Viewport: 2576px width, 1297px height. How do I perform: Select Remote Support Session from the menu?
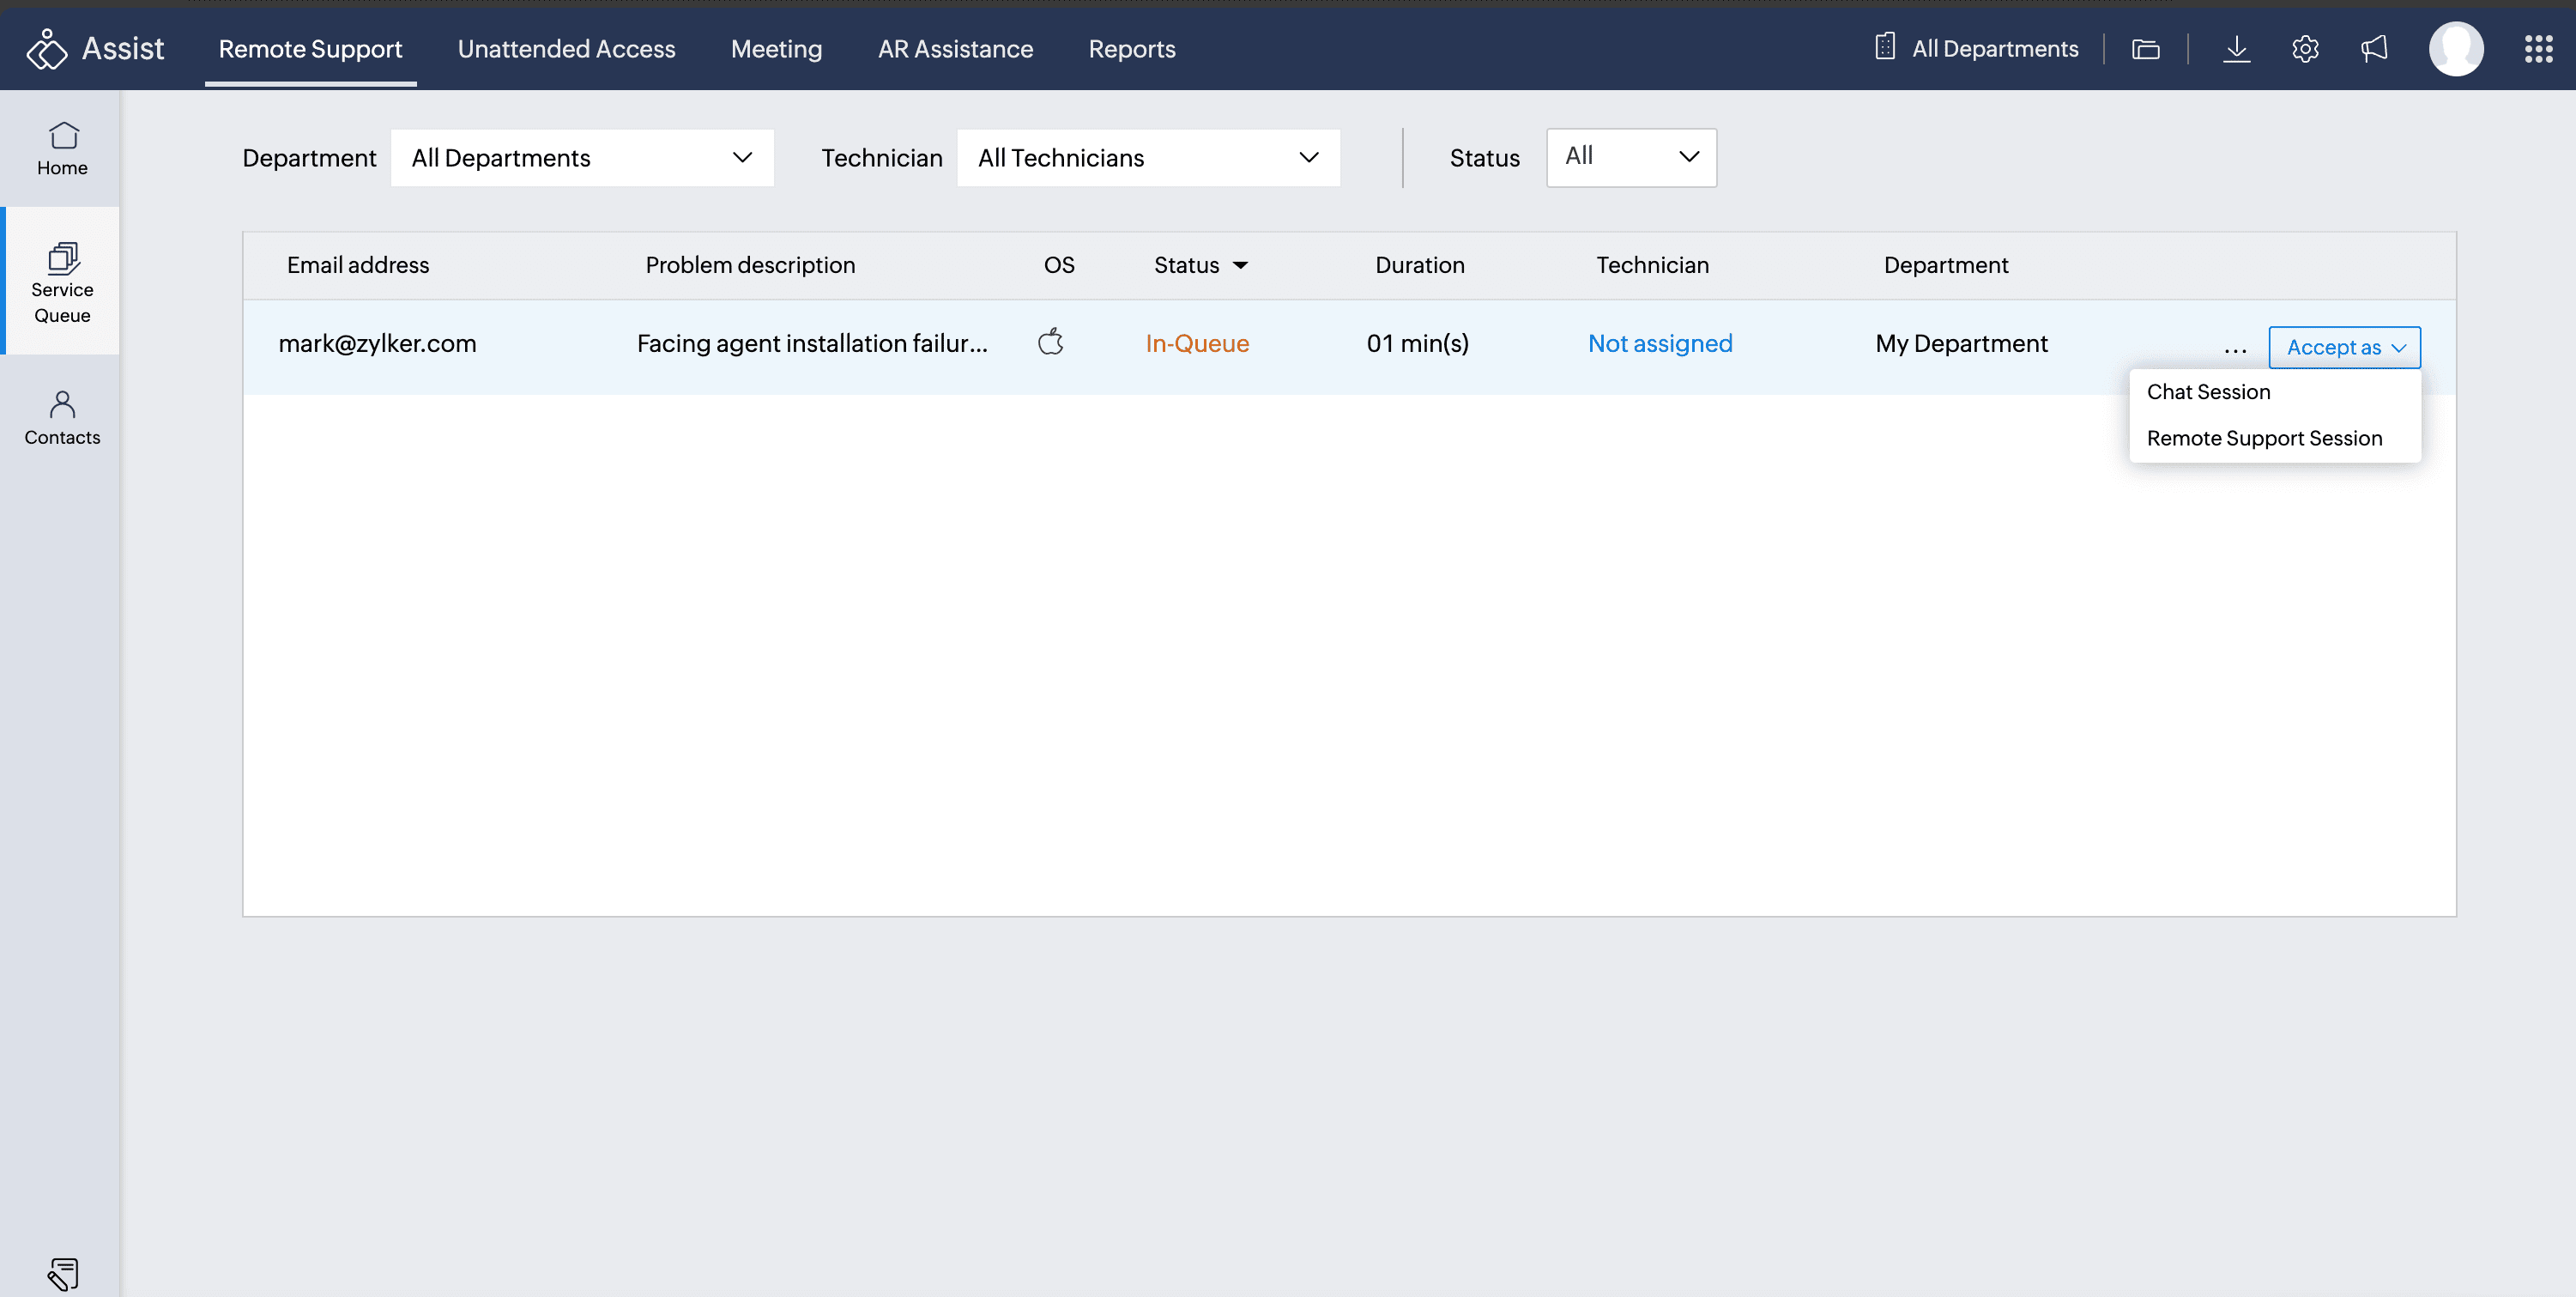2265,438
